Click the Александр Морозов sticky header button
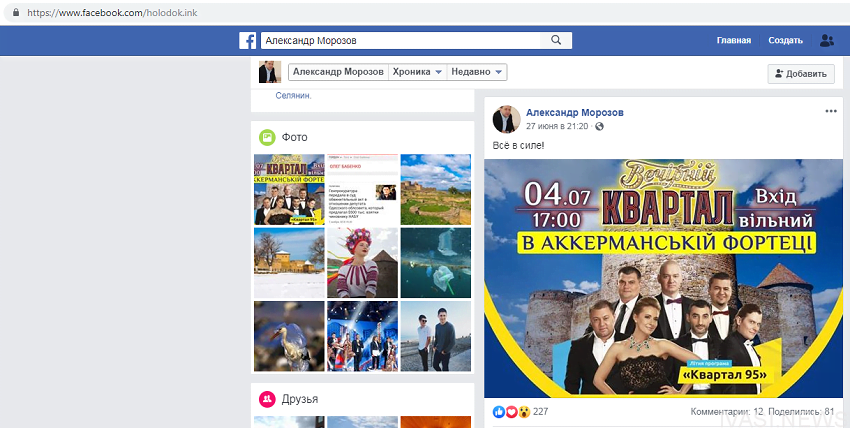 click(338, 72)
